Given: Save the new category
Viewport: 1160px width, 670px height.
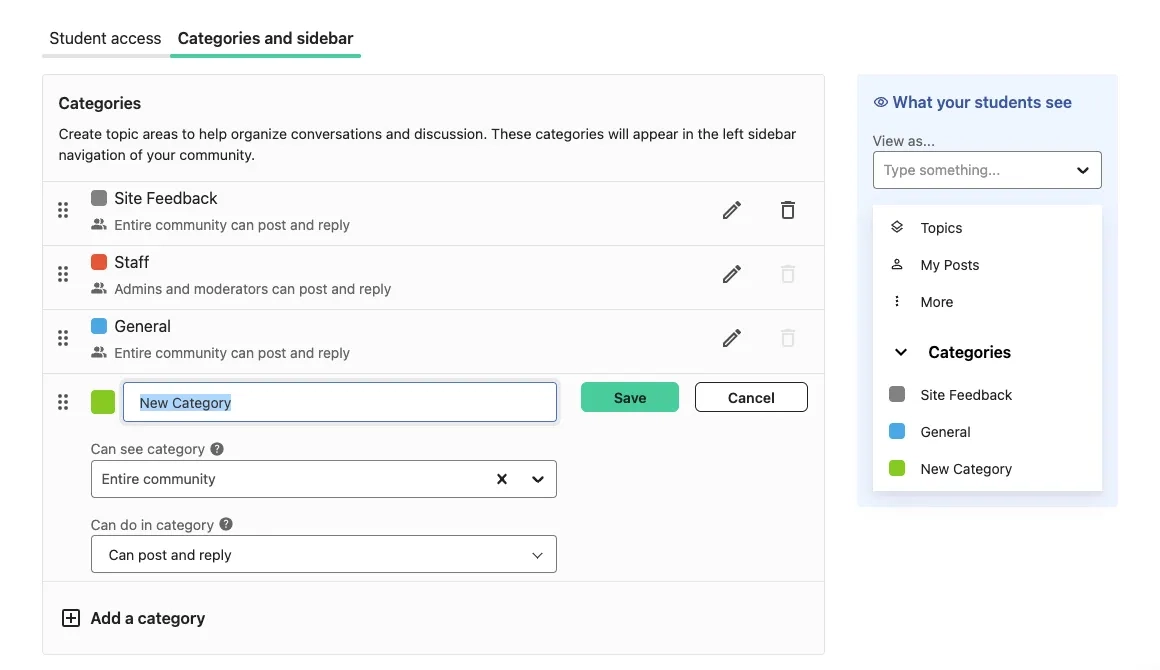Looking at the screenshot, I should tap(630, 397).
